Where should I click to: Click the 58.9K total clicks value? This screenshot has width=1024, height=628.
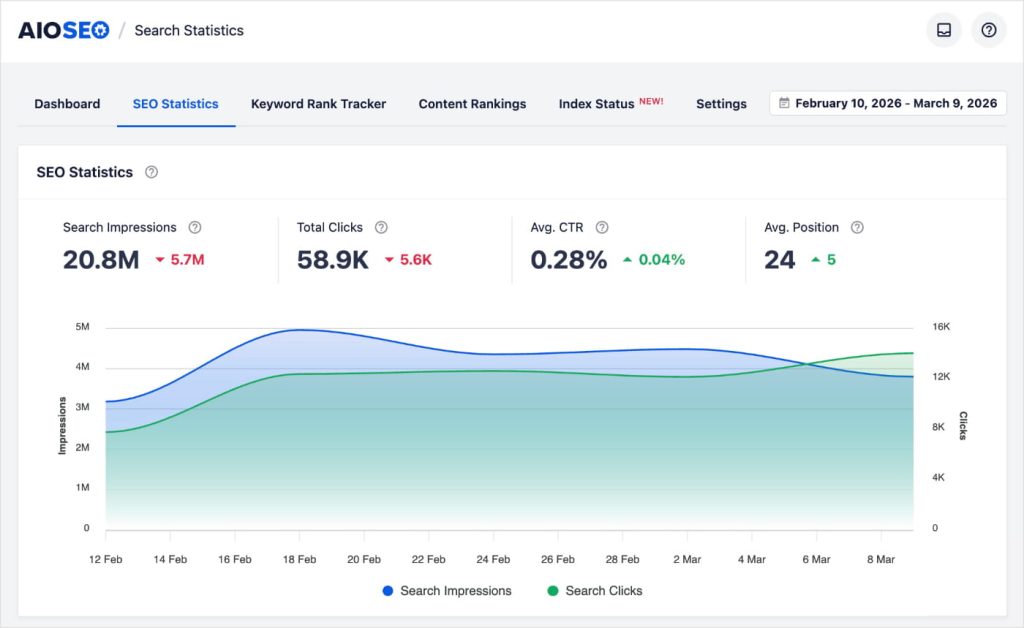[x=333, y=260]
